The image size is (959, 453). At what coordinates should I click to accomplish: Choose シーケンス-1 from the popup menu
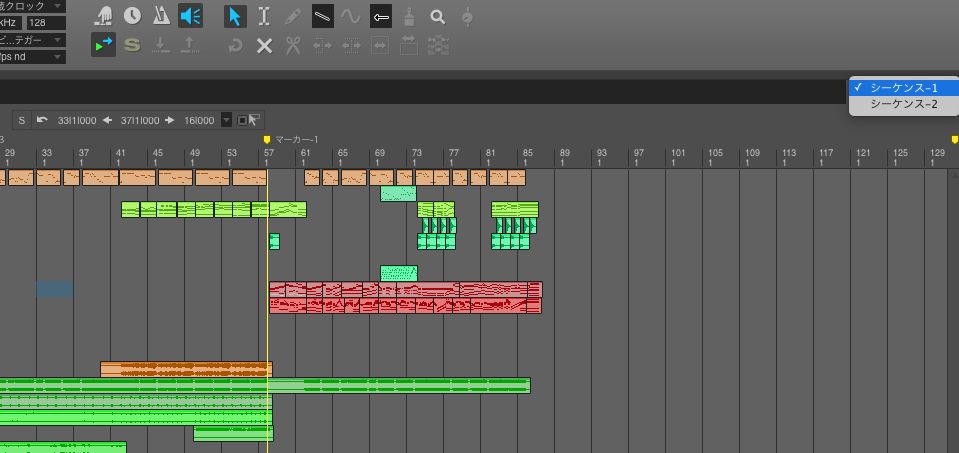click(x=903, y=87)
